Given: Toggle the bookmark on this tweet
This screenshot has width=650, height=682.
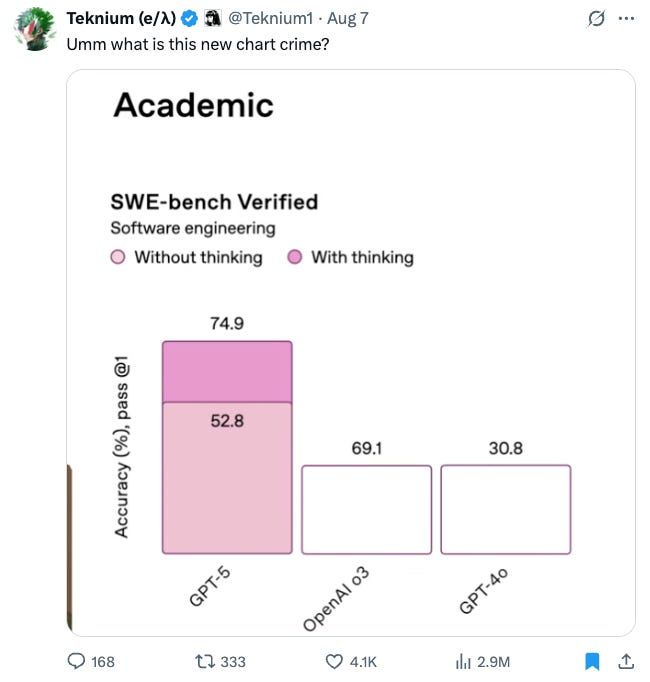Looking at the screenshot, I should (593, 661).
